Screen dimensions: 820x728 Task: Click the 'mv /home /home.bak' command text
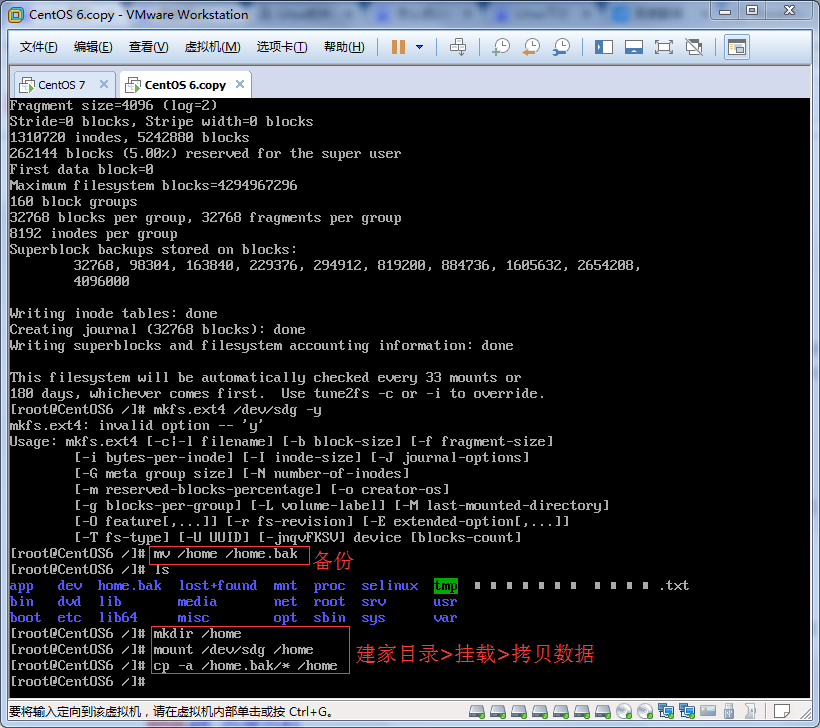(225, 554)
